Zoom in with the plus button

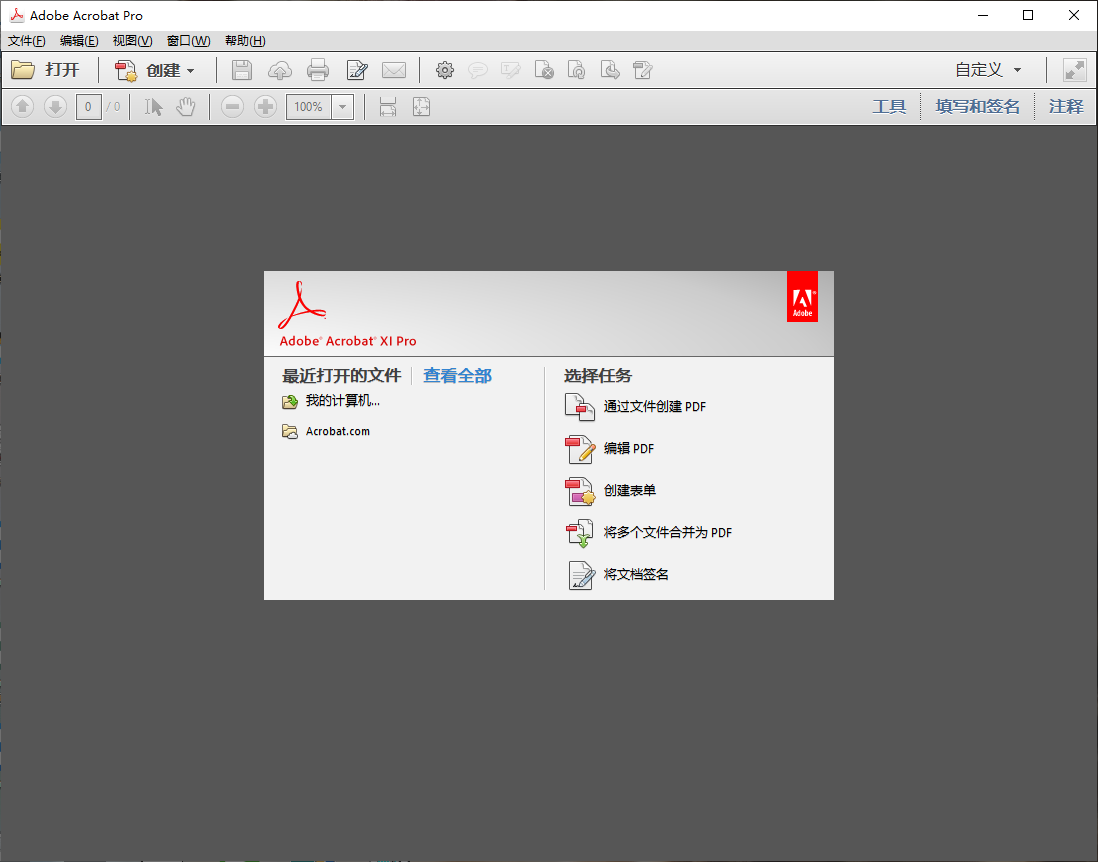pyautogui.click(x=265, y=106)
